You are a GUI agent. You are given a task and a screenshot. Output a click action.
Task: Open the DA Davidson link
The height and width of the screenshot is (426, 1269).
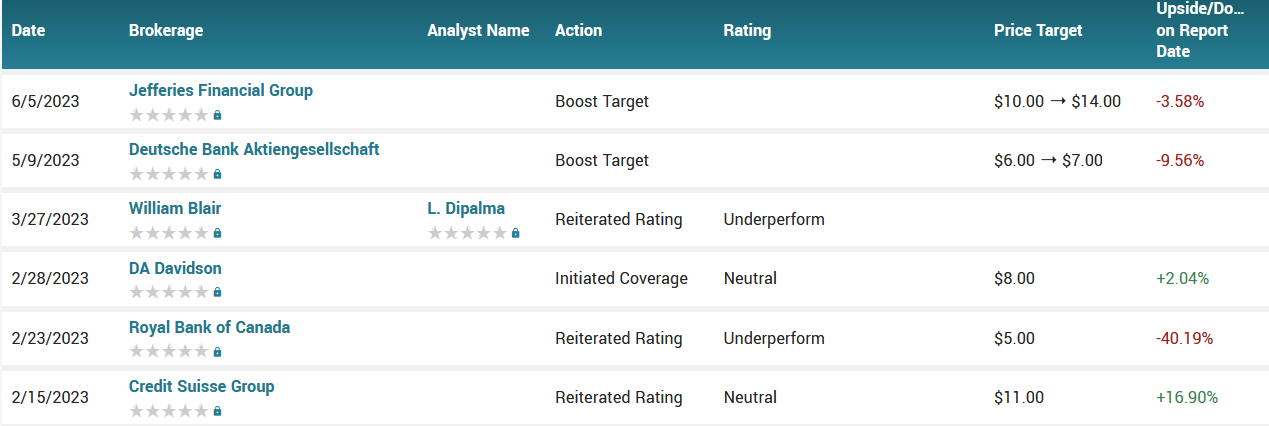(x=175, y=268)
